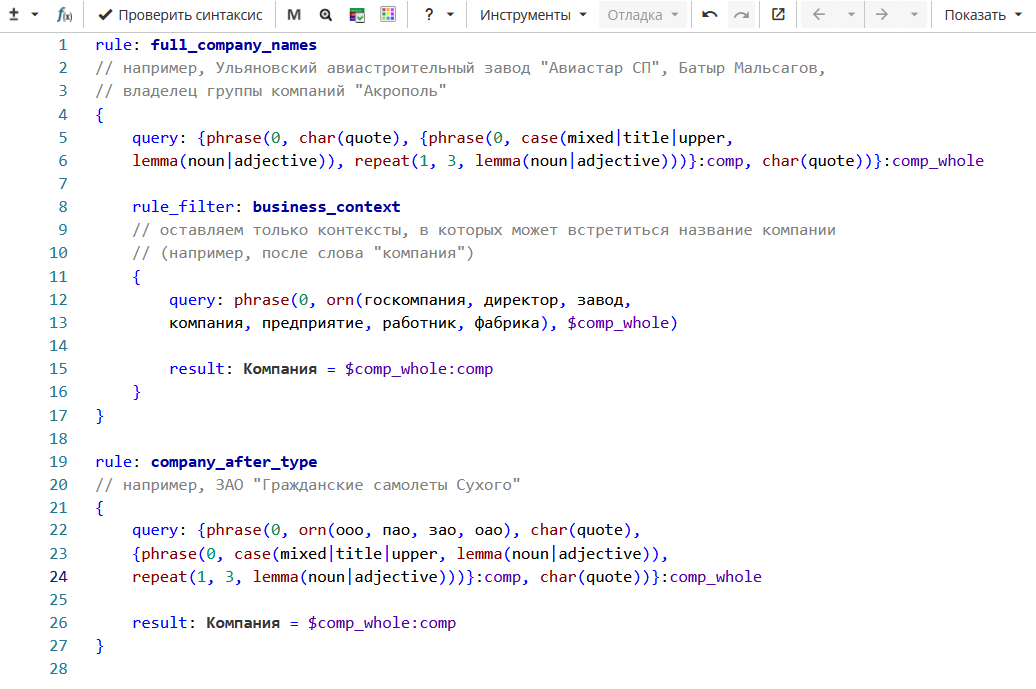The image size is (1036, 689).
Task: Expand the arrow next to help icon
Action: point(451,15)
